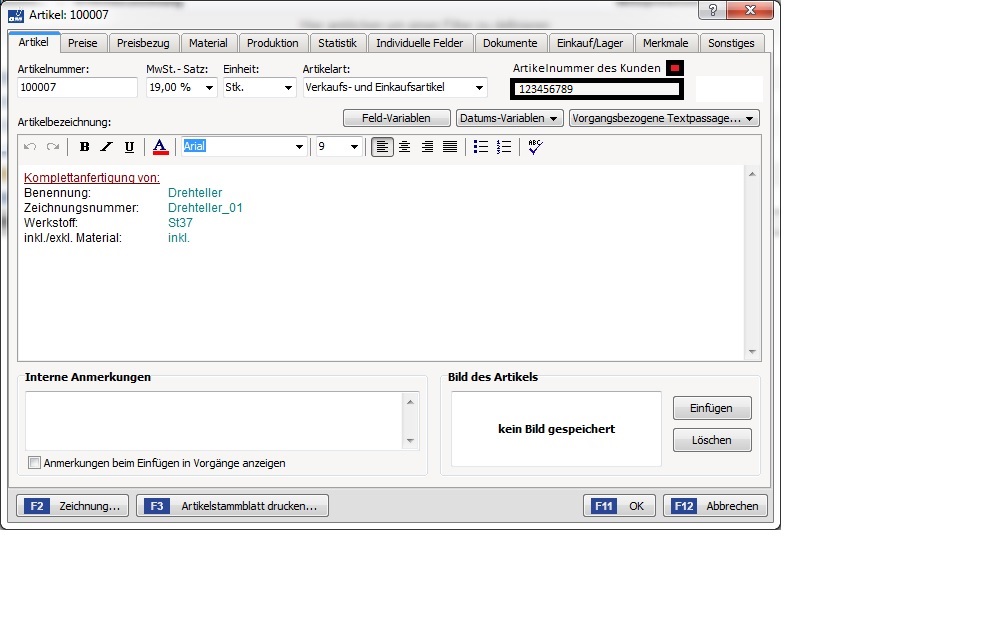Align text right
The image size is (1008, 630).
(428, 147)
